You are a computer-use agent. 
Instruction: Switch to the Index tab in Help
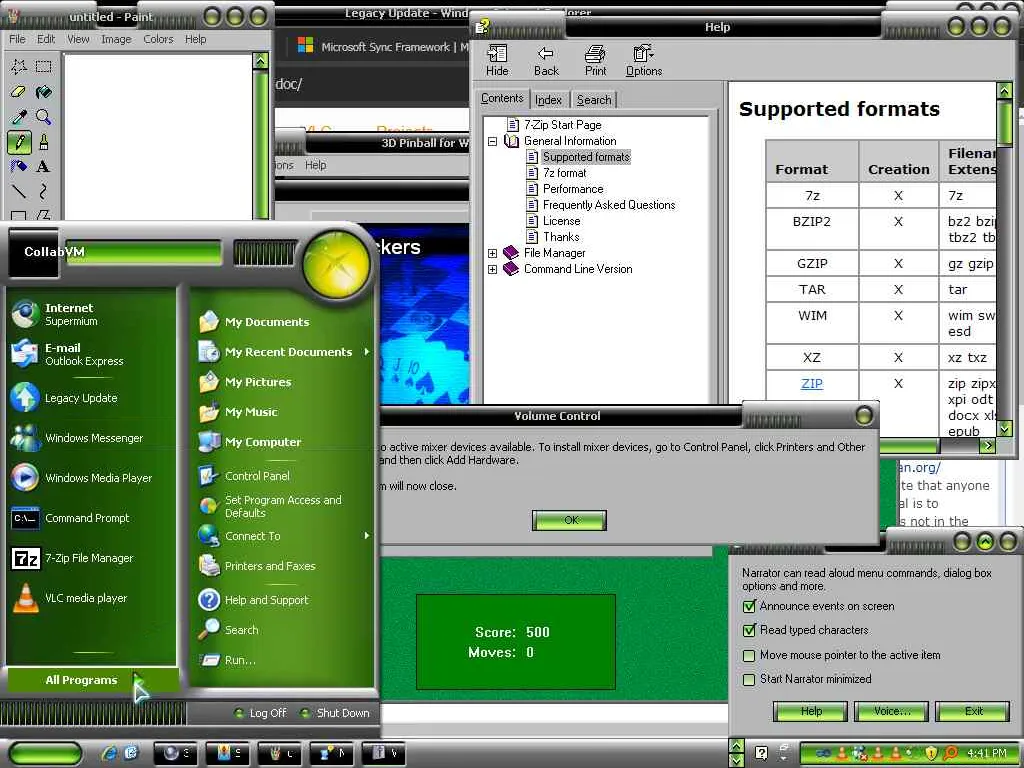point(549,100)
